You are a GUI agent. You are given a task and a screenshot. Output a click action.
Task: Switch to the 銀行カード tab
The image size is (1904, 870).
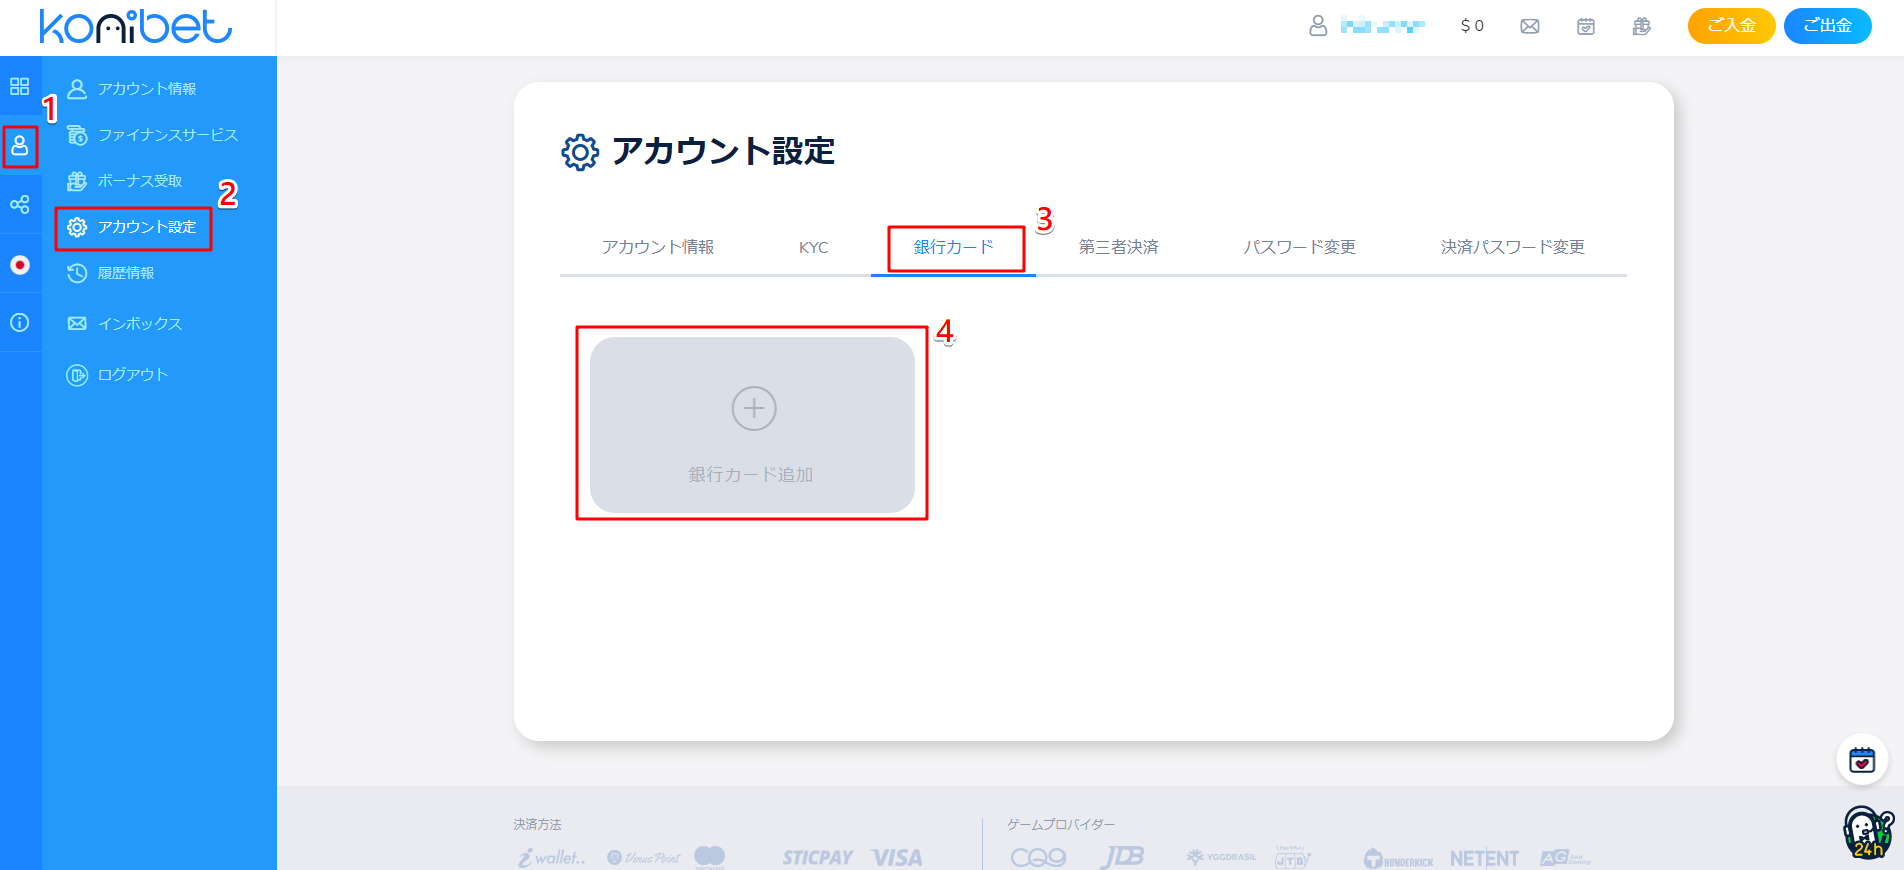pyautogui.click(x=954, y=247)
